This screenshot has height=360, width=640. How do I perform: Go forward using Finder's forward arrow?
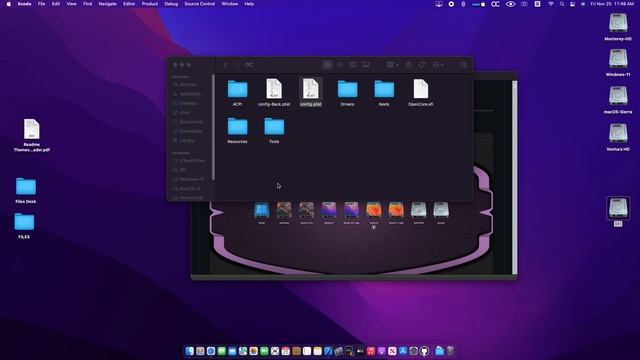coord(237,64)
